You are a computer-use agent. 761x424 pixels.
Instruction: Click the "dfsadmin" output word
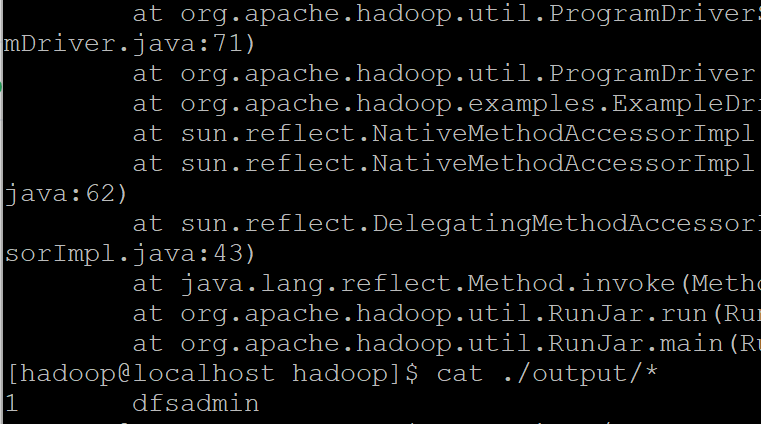[x=196, y=404]
